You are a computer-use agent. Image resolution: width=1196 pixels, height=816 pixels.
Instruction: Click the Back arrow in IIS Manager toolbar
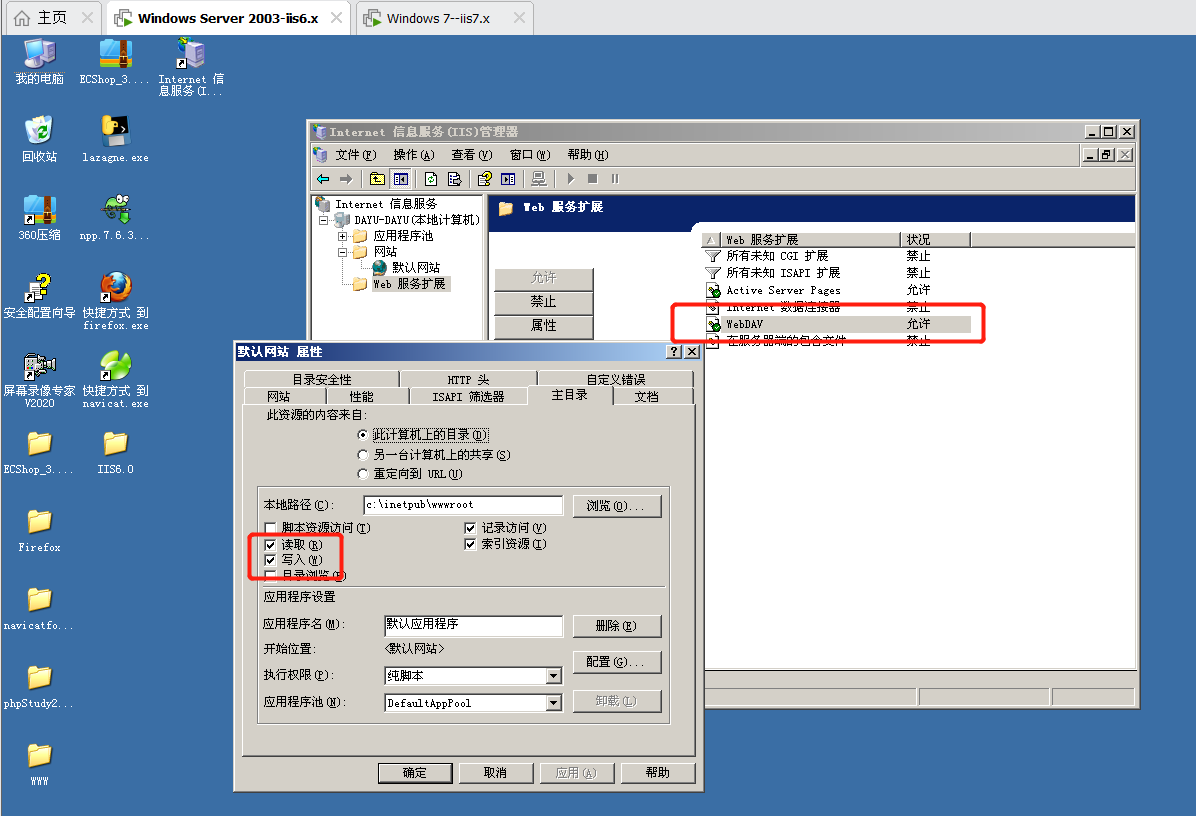tap(323, 179)
